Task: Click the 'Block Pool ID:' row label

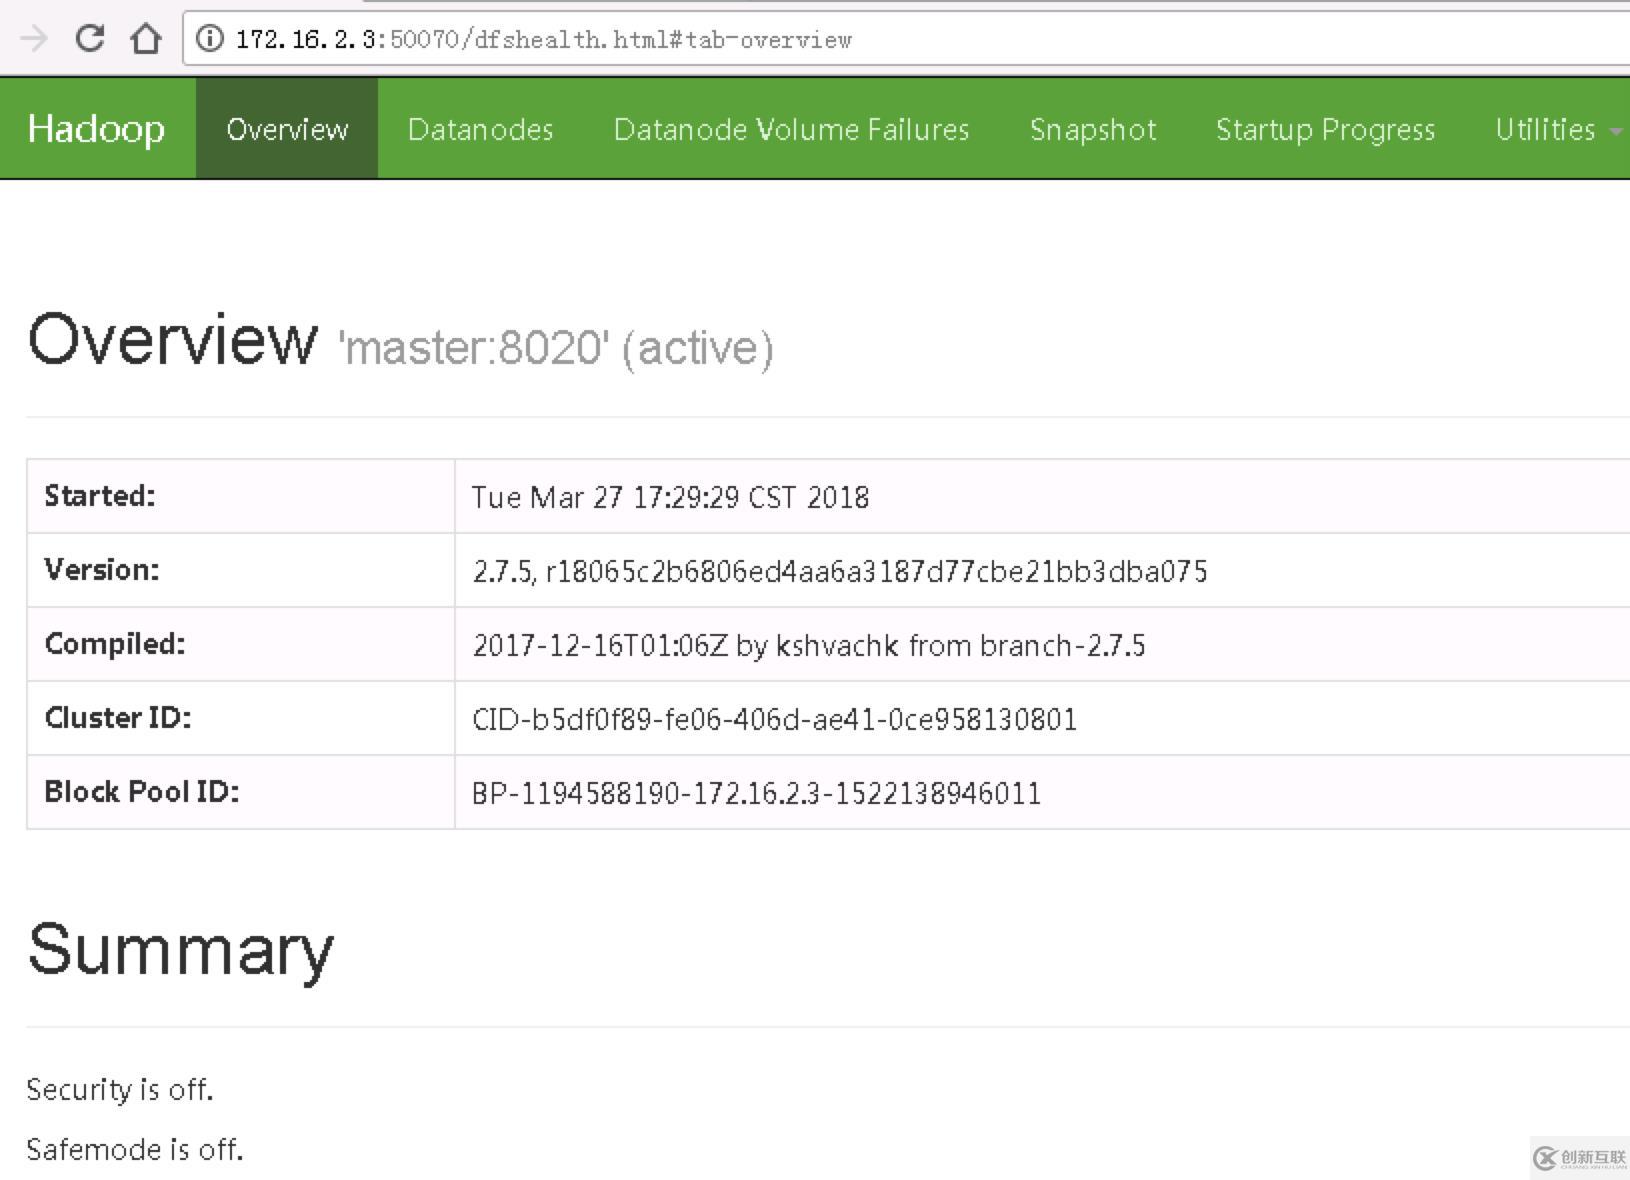Action: 142,792
